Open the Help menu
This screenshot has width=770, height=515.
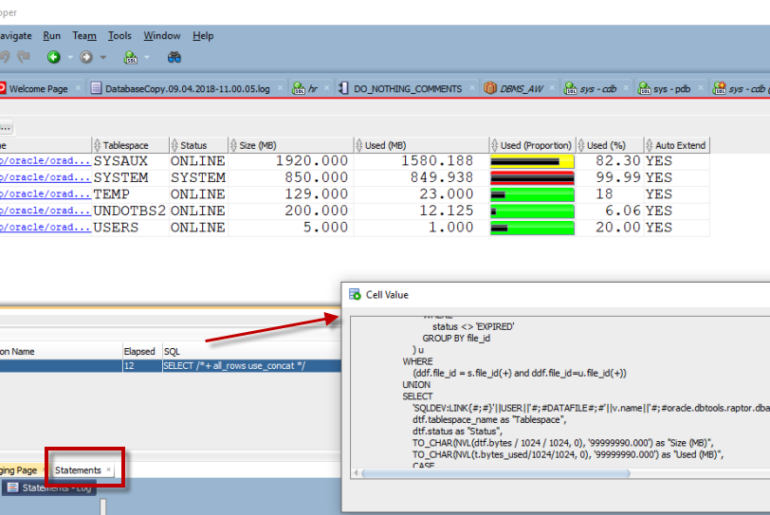(203, 36)
